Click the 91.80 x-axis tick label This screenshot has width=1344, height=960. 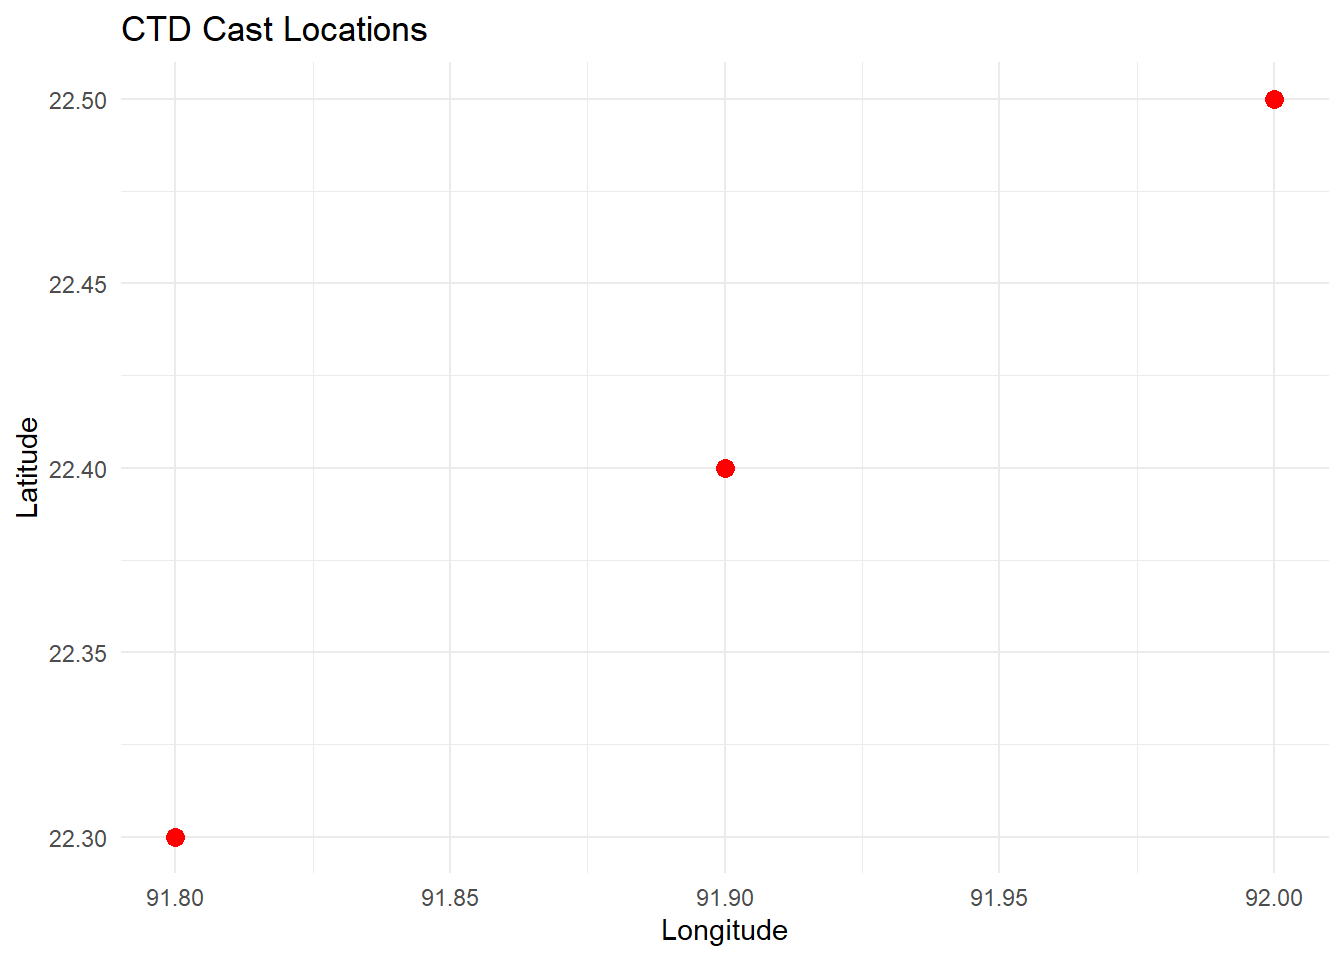pos(175,898)
